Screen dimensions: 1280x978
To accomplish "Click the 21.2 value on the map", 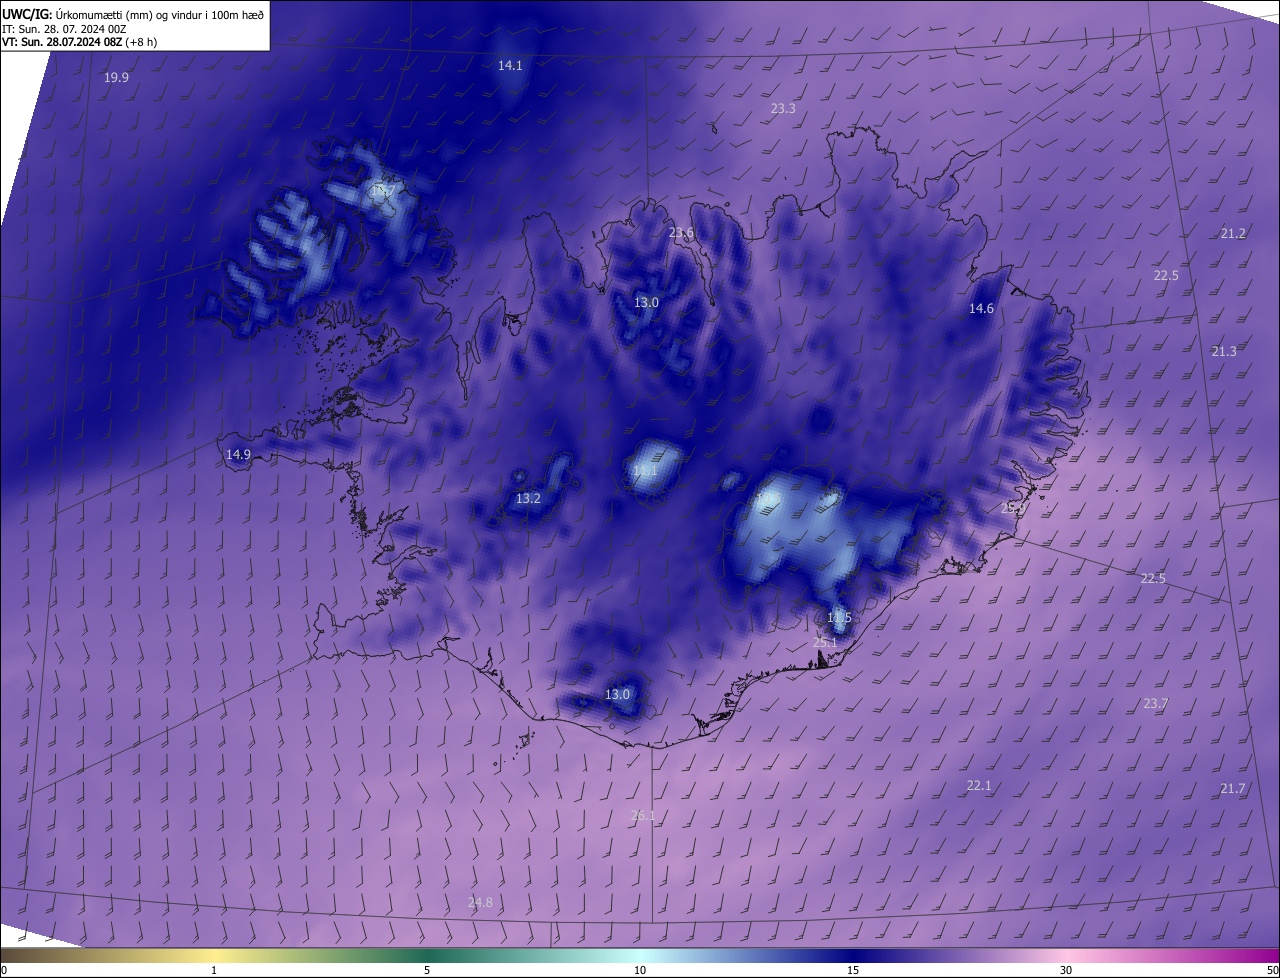I will tap(1233, 233).
